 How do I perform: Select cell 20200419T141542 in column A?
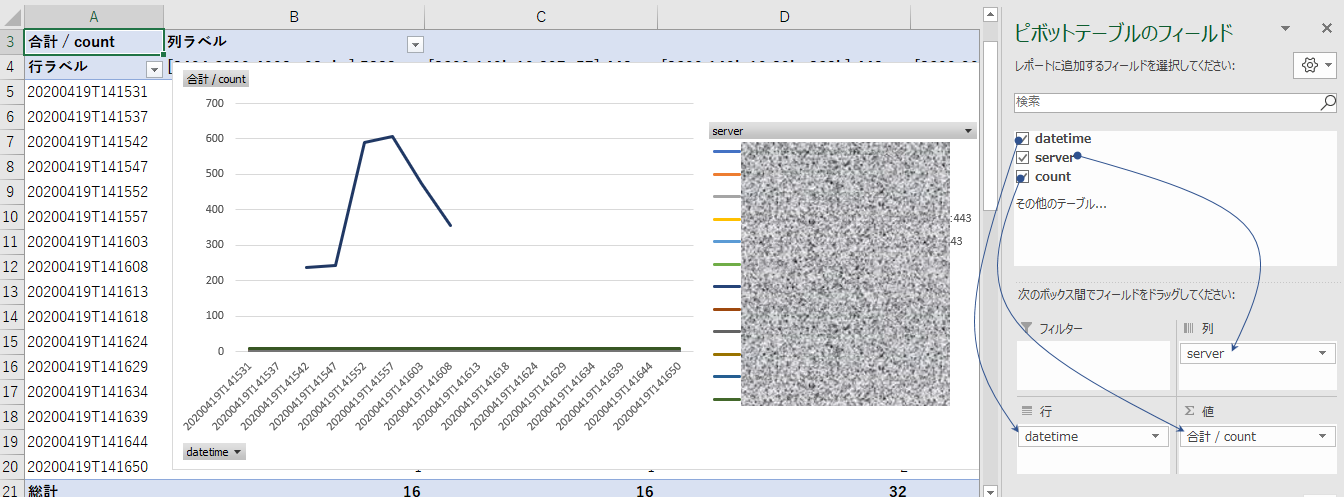point(94,142)
